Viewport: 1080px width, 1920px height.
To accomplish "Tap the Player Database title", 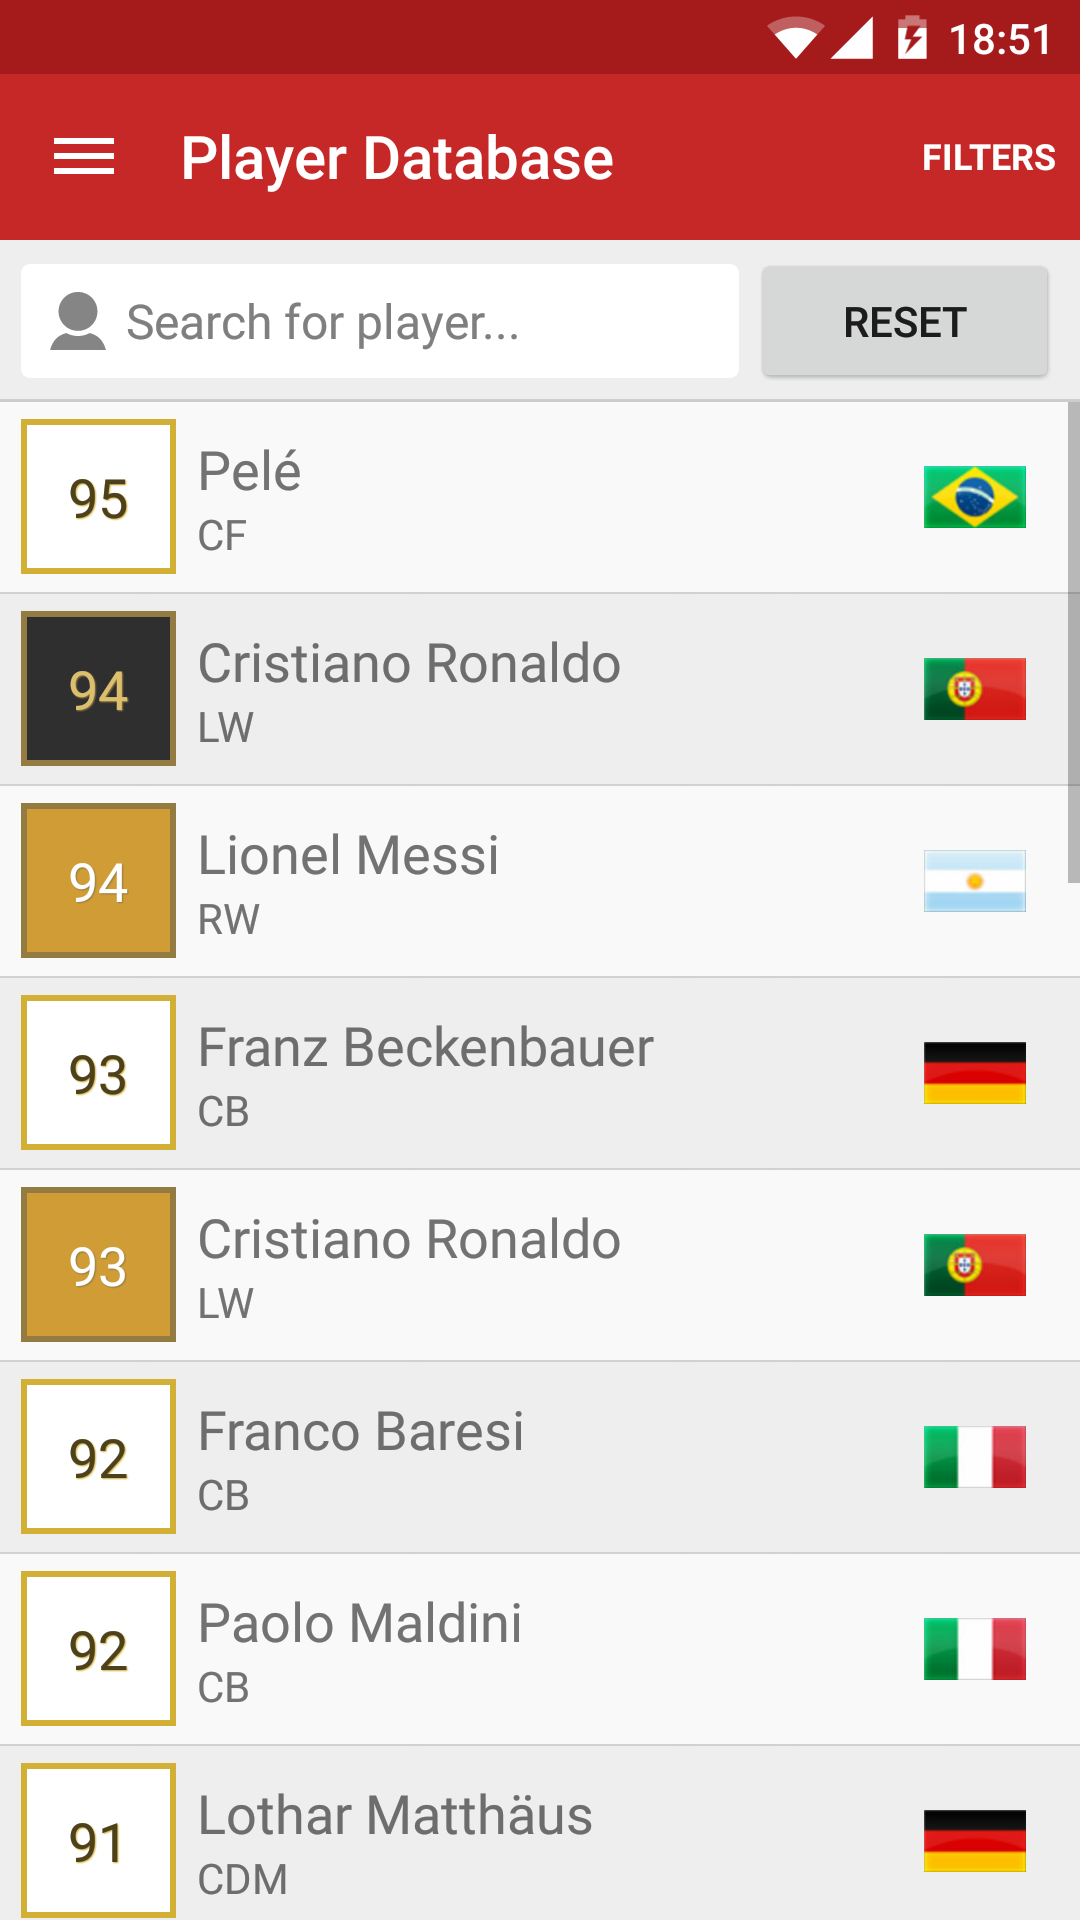I will (x=397, y=158).
